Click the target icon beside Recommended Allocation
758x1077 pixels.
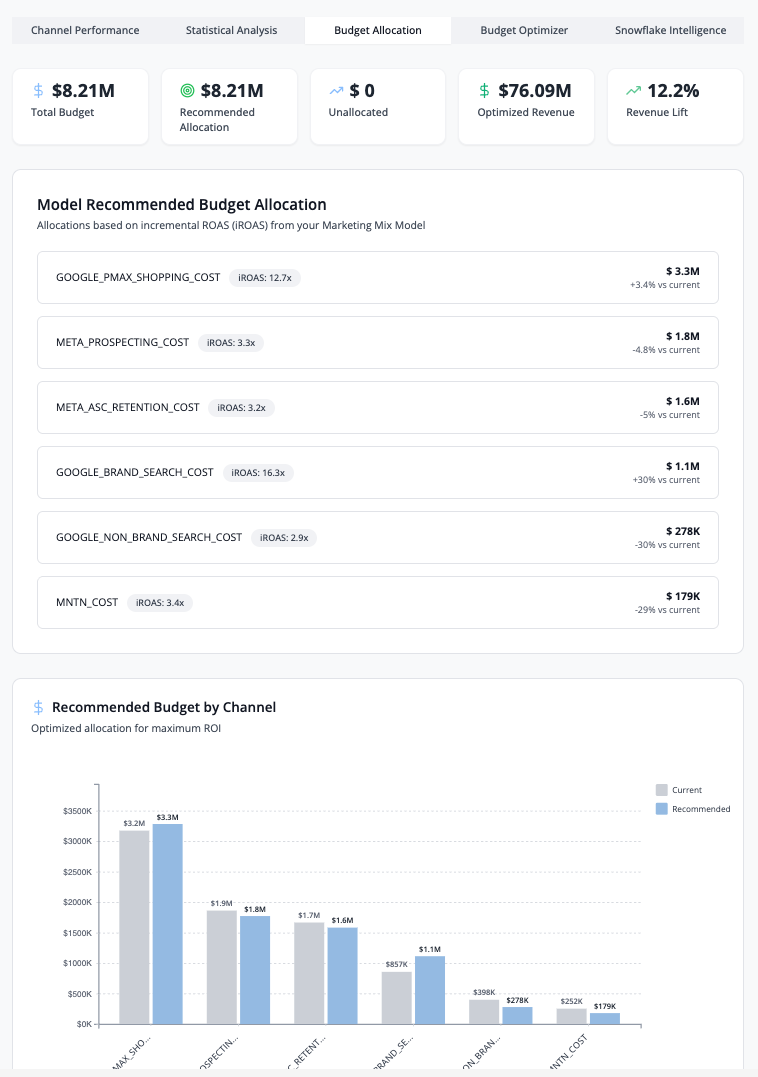click(187, 91)
